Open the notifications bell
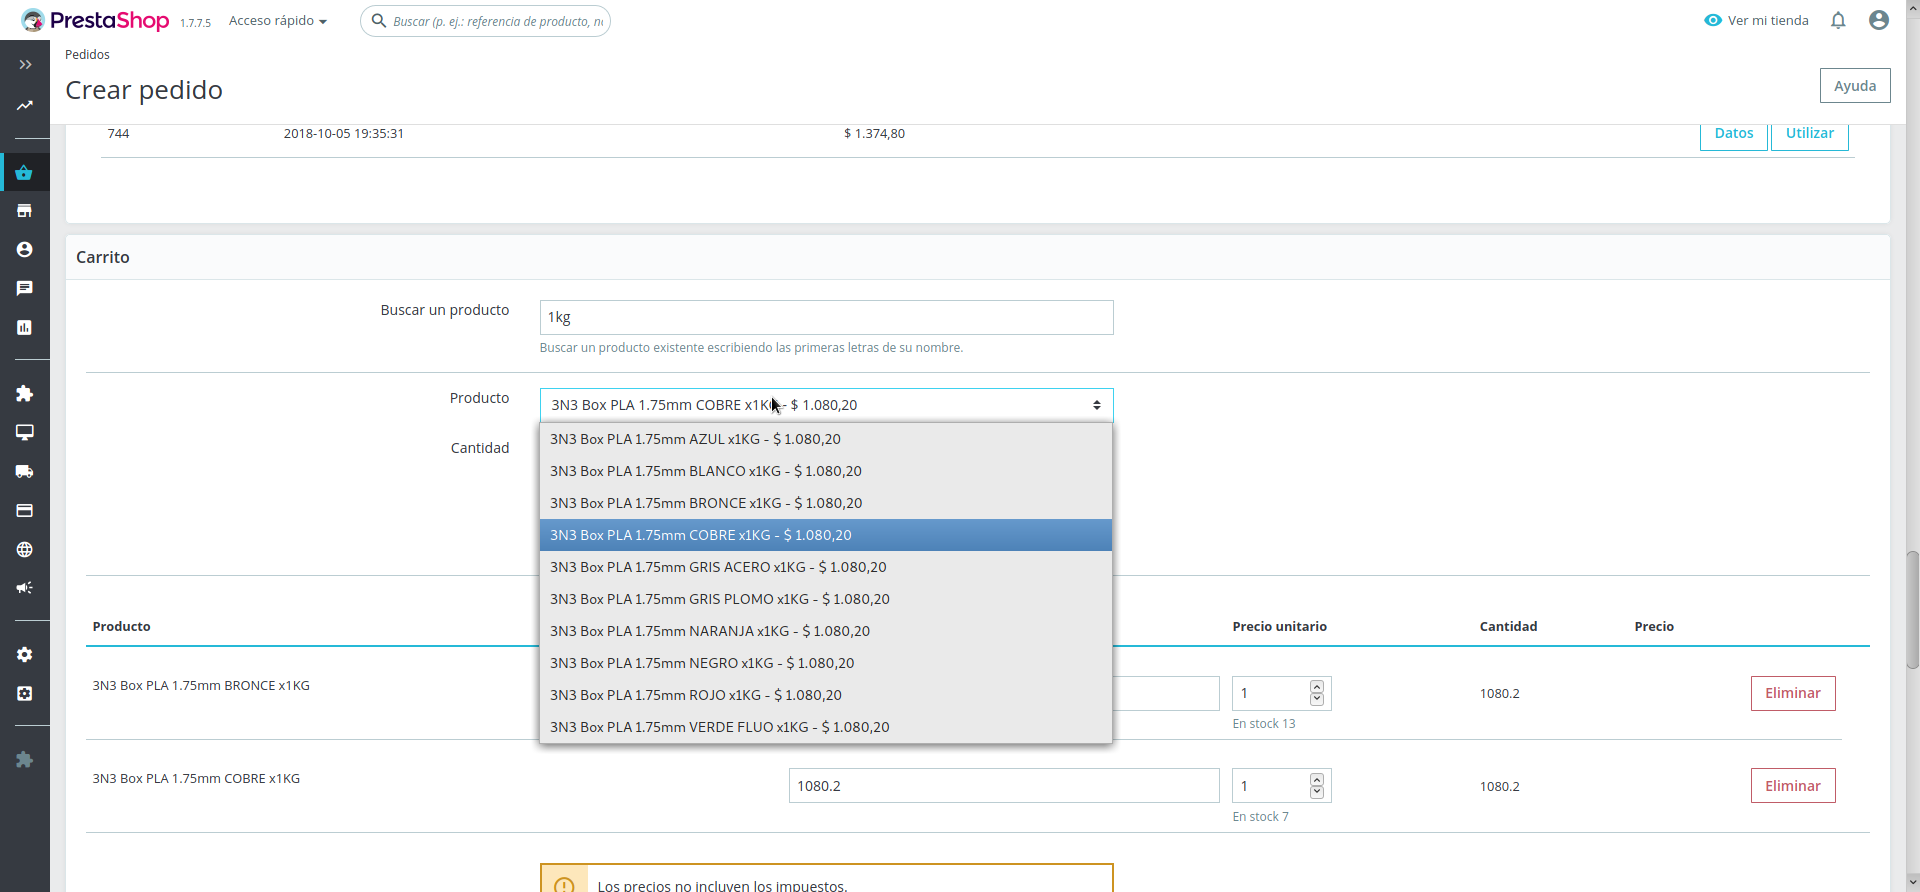 pos(1838,20)
